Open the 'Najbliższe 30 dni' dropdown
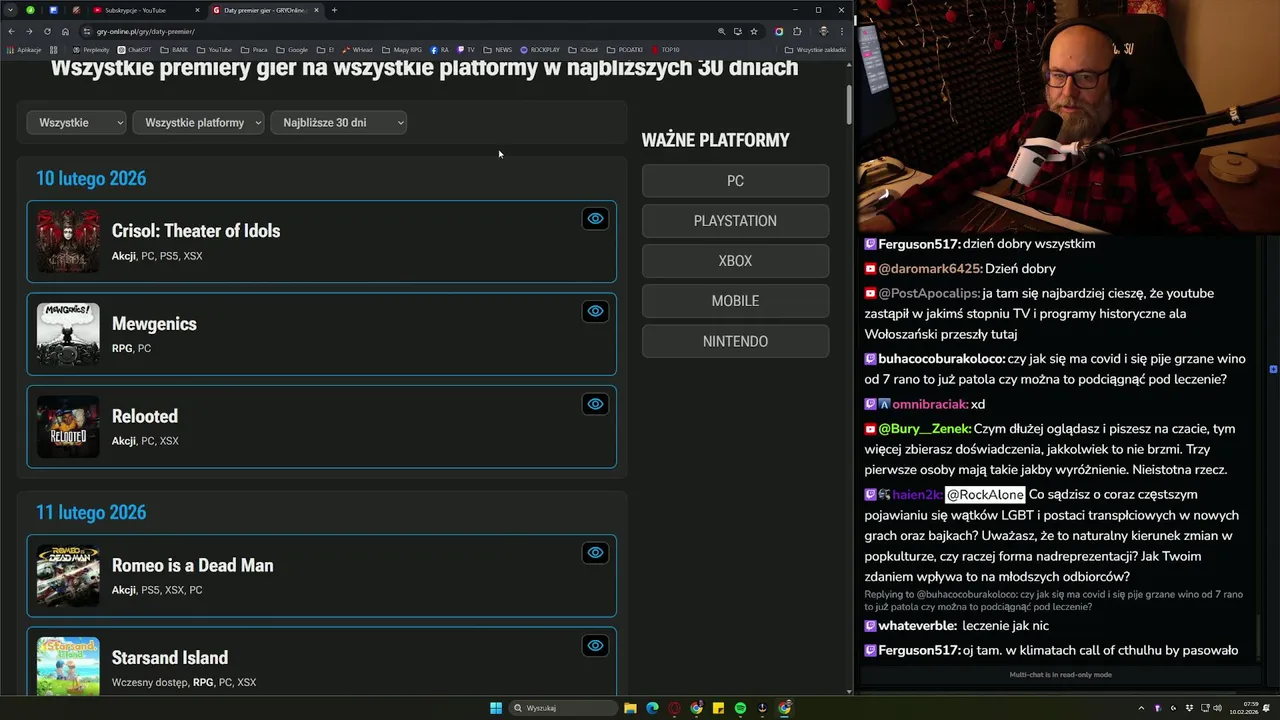 (x=338, y=122)
